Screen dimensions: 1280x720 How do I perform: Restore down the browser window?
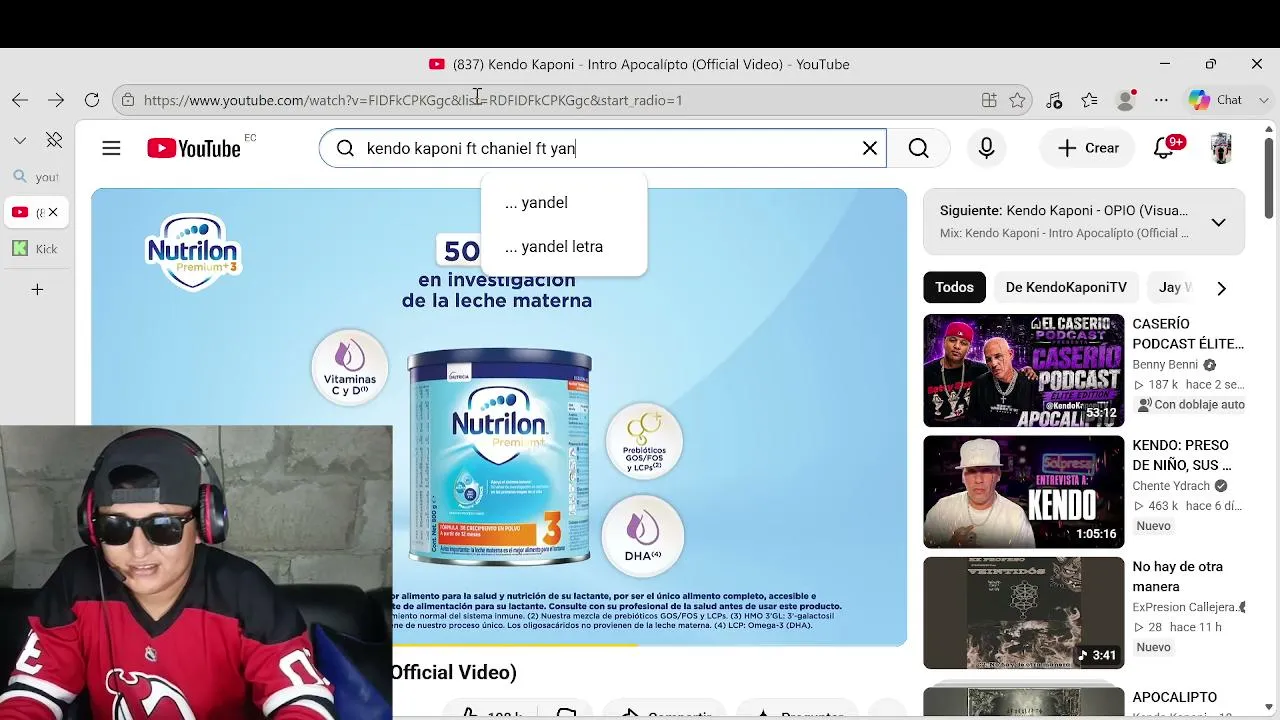(x=1211, y=64)
